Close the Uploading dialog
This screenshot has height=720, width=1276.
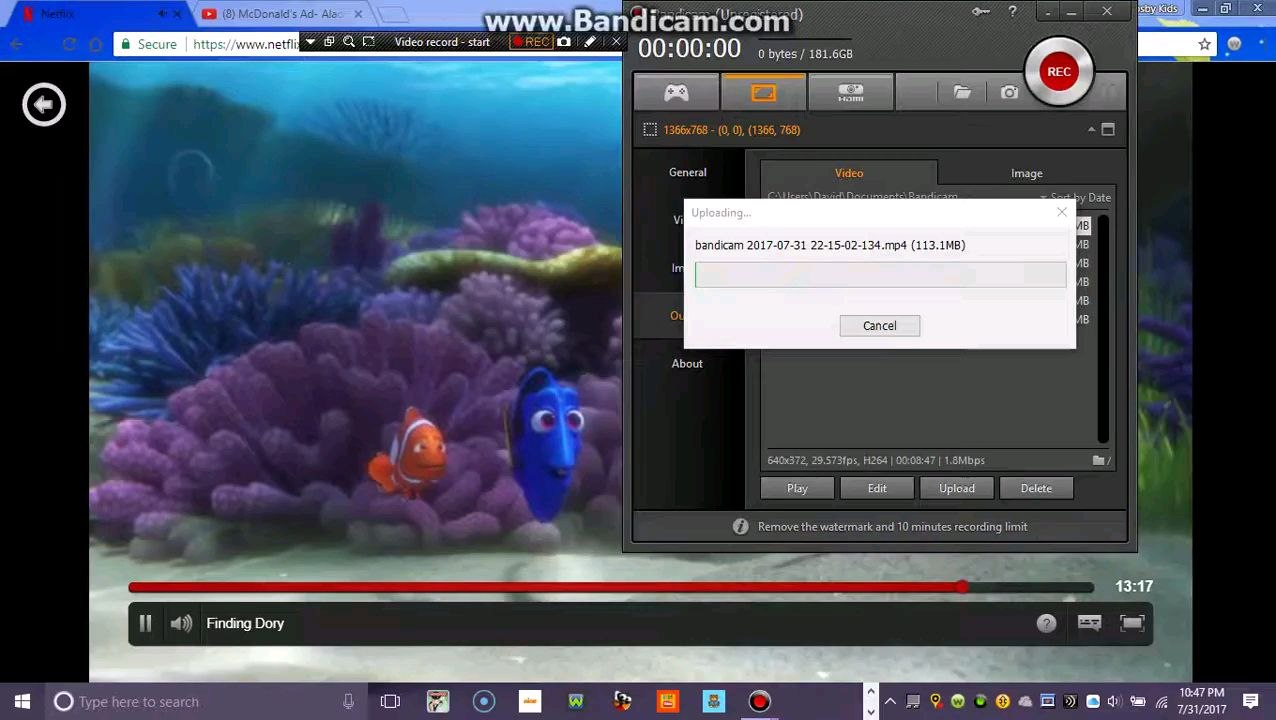tap(1062, 212)
